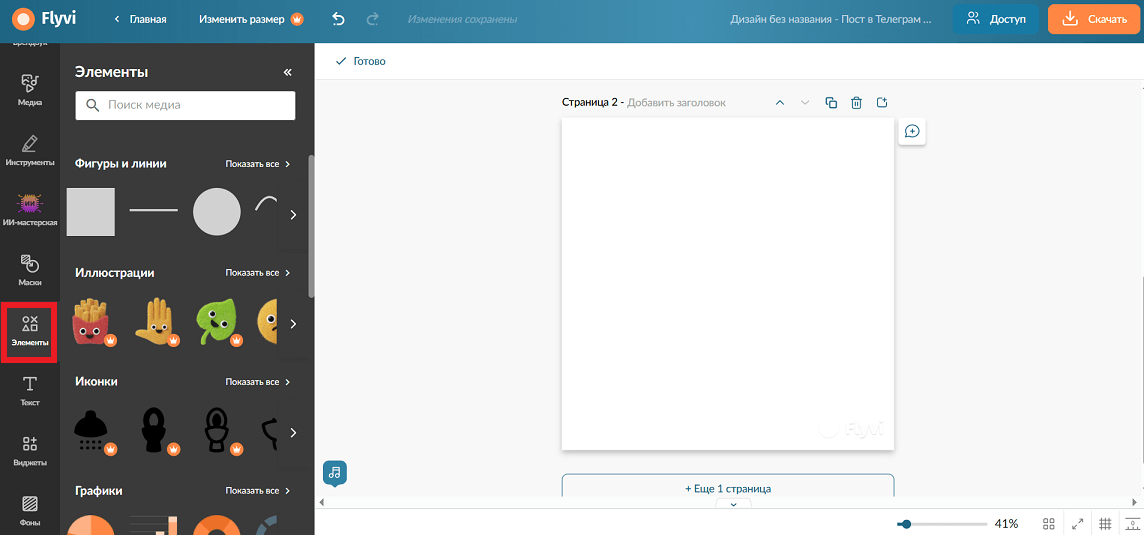Collapse the Элементы panel with double chevron
Viewport: 1144px width, 535px height.
287,72
